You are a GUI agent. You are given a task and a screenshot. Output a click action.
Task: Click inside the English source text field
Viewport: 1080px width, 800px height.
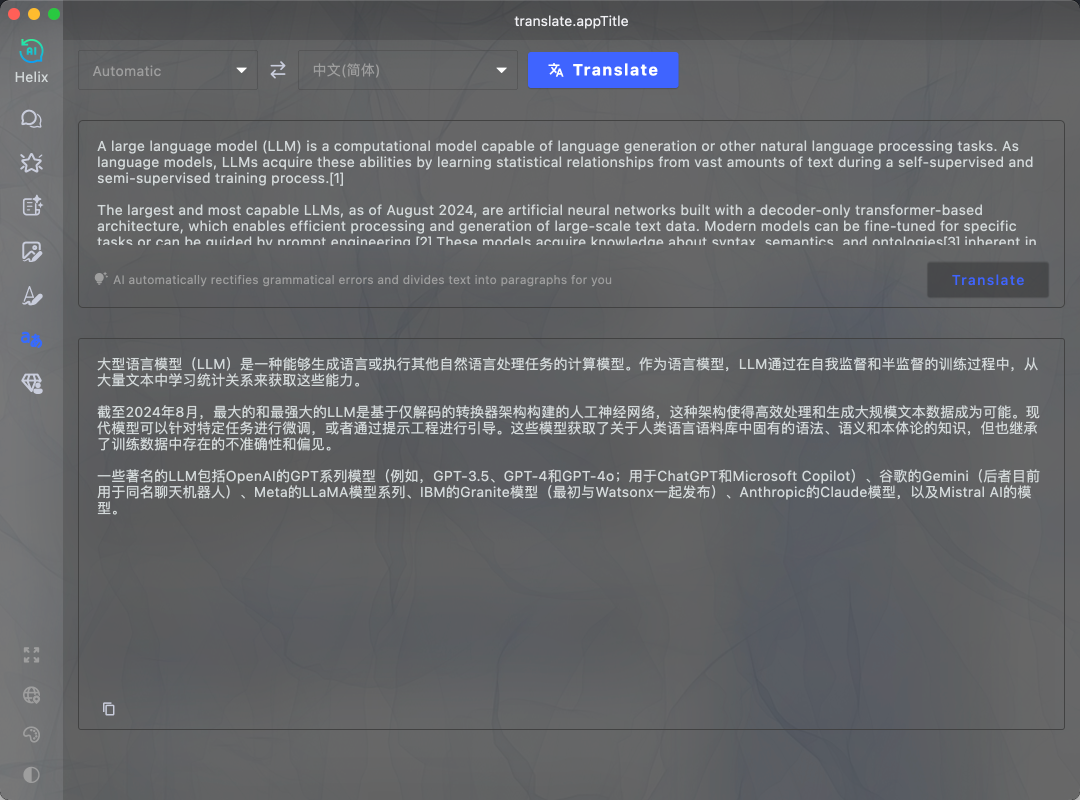tap(570, 193)
